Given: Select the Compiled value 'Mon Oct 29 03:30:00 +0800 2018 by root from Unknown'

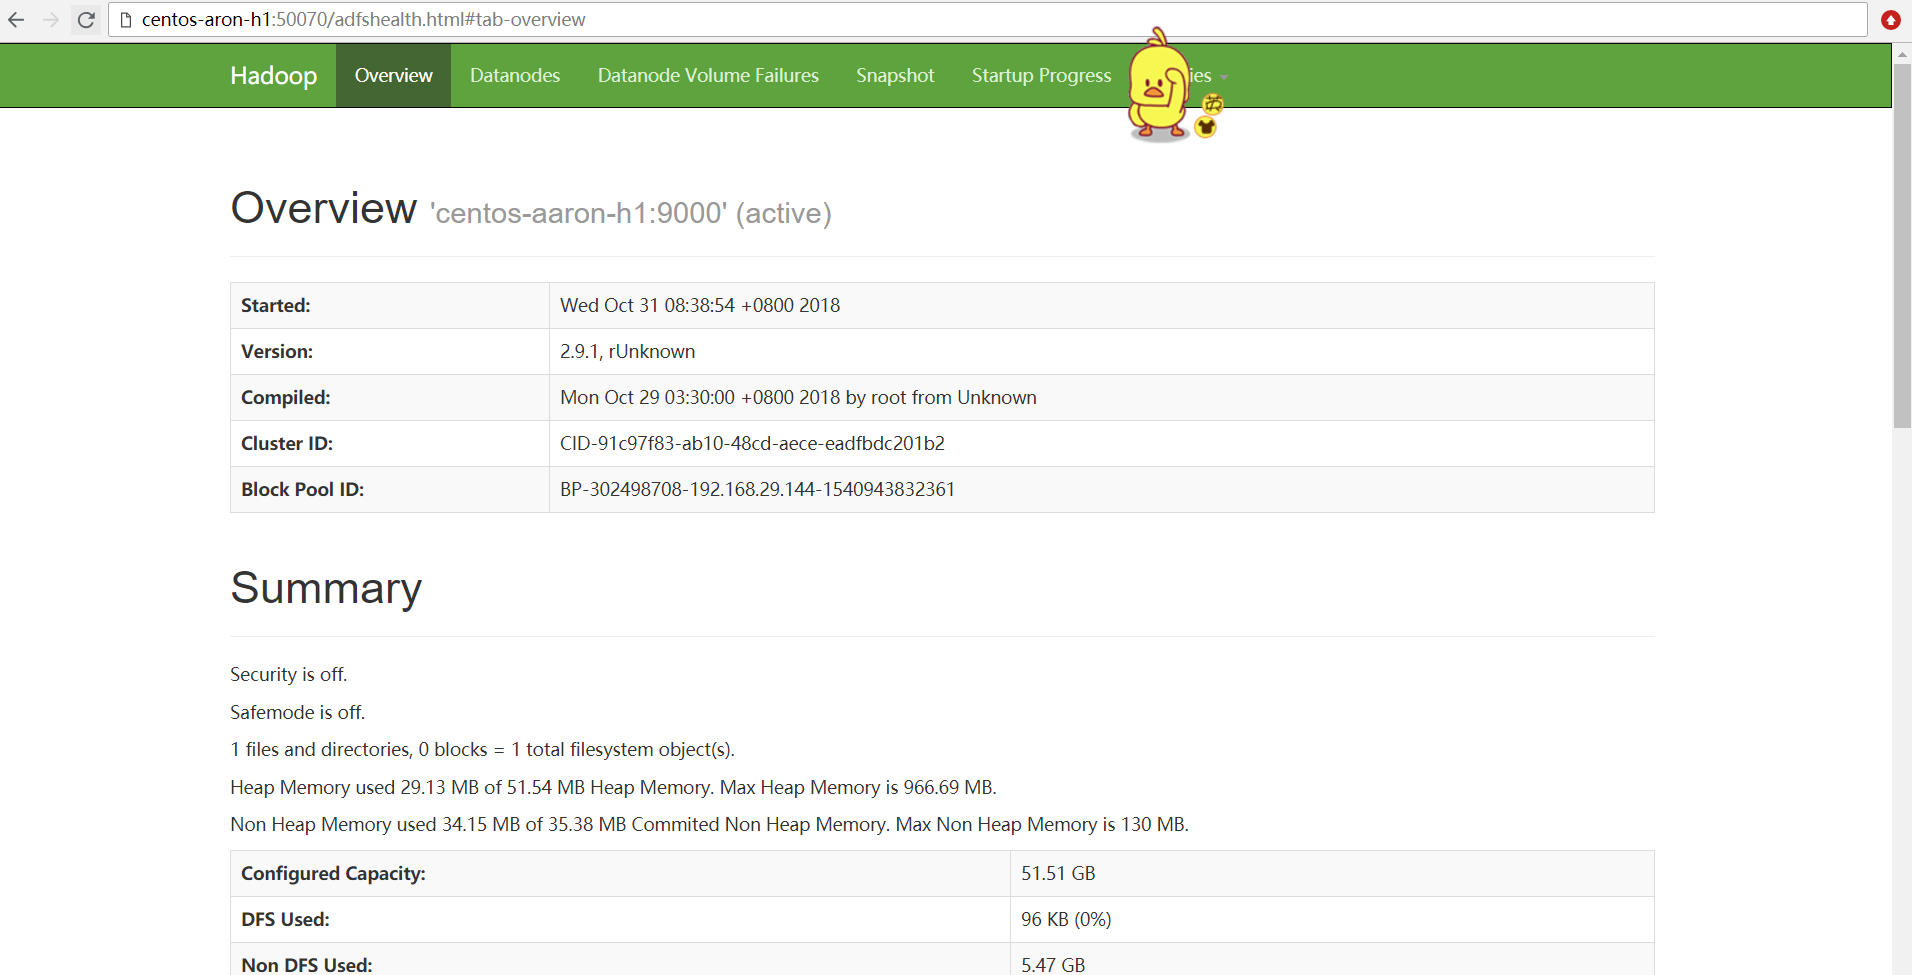Looking at the screenshot, I should [x=798, y=398].
